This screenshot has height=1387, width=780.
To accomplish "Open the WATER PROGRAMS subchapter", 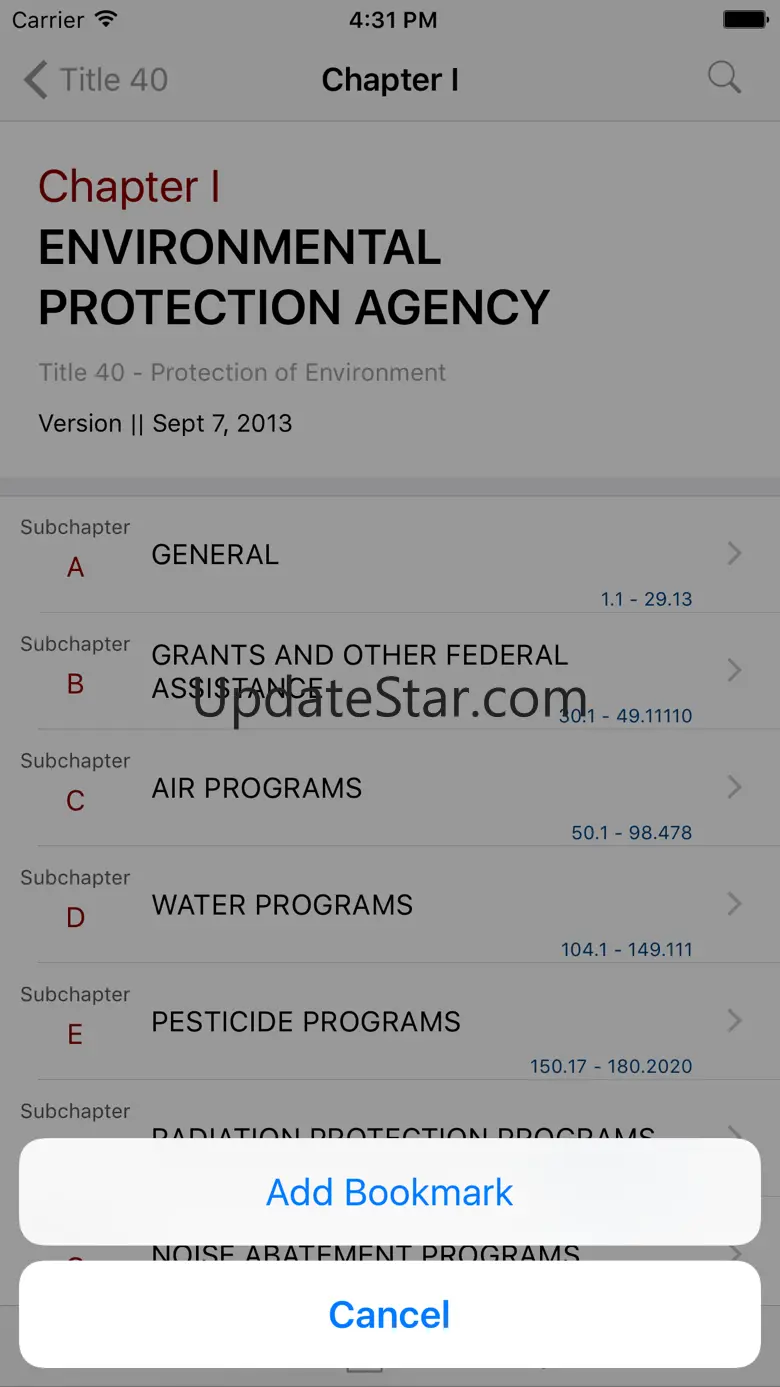I will point(282,905).
